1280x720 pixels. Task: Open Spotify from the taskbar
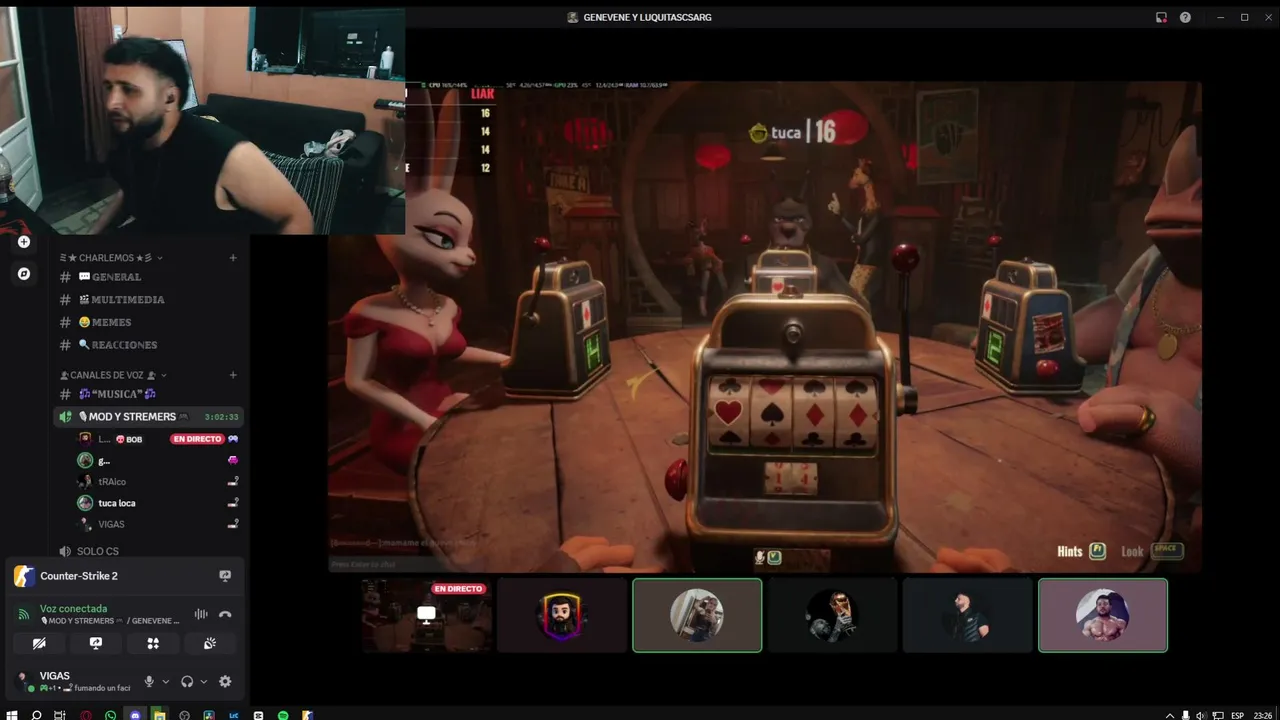point(283,715)
